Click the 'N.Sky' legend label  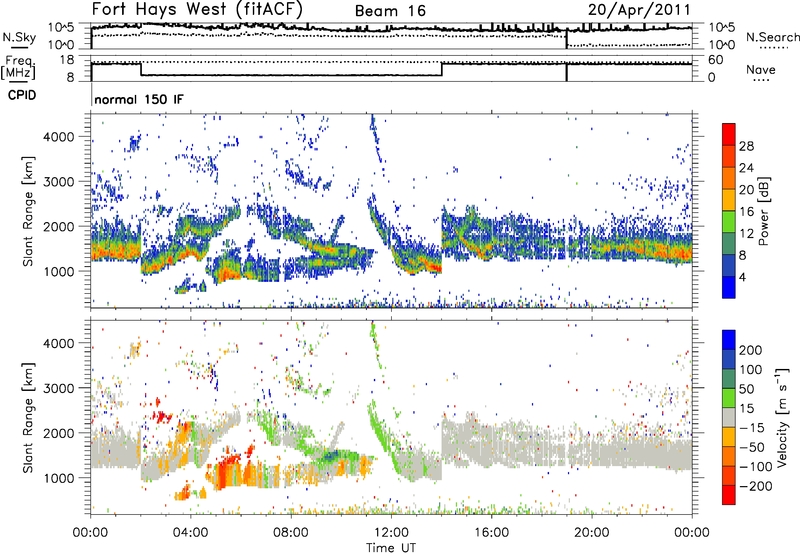[19, 37]
